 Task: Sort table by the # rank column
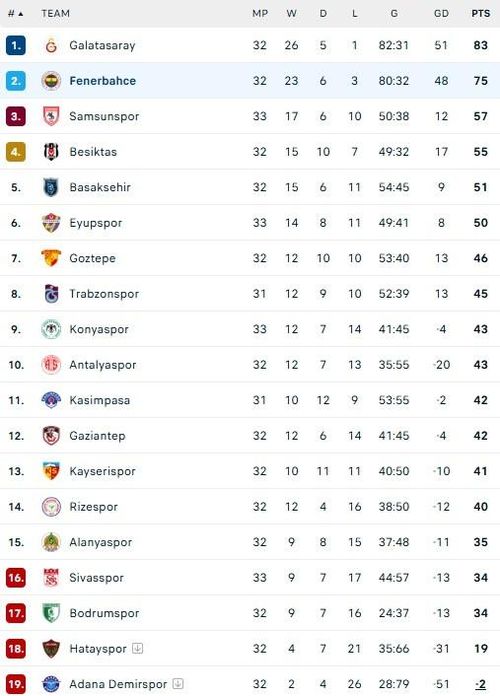16,14
